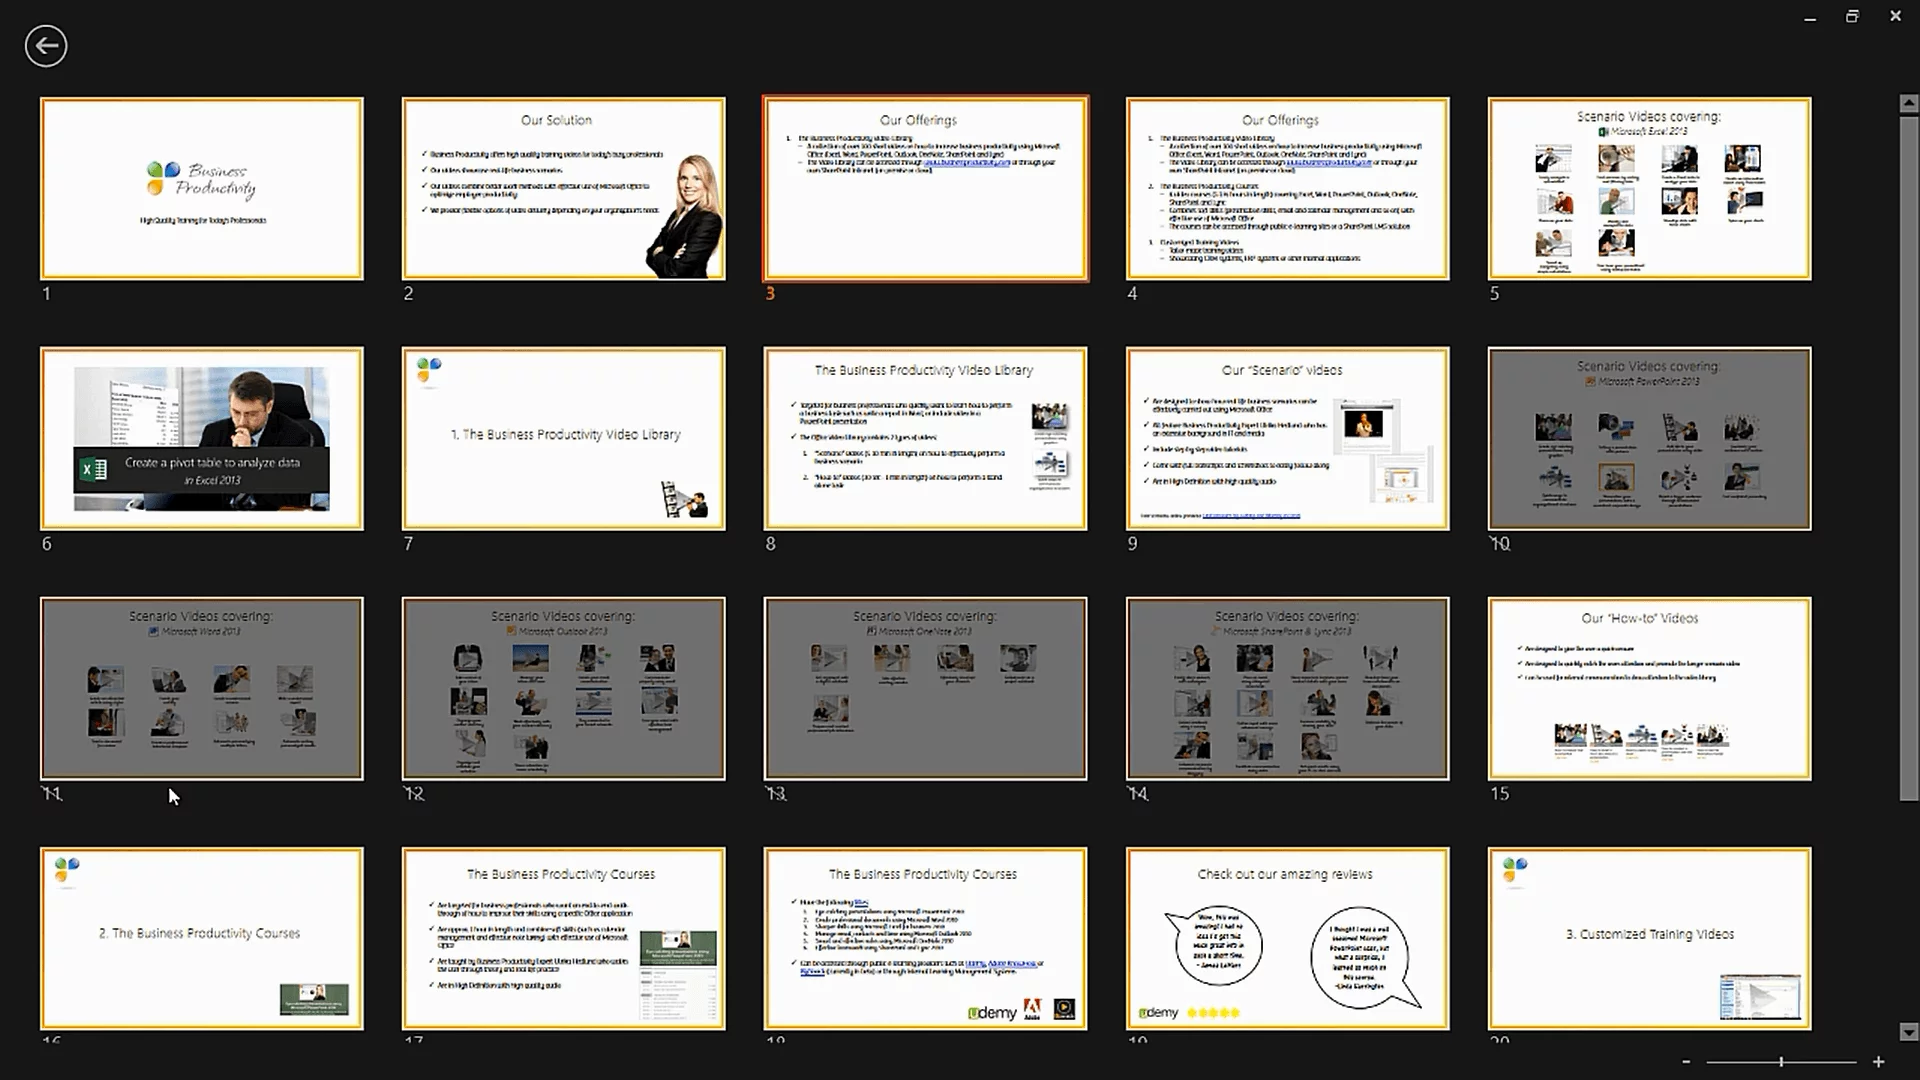The width and height of the screenshot is (1920, 1080).
Task: Open slide 15 Our How-to Videos
Action: [1649, 689]
